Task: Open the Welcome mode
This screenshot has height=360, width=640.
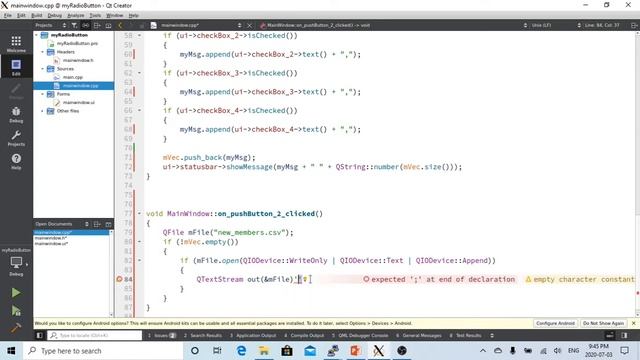Action: [16, 44]
